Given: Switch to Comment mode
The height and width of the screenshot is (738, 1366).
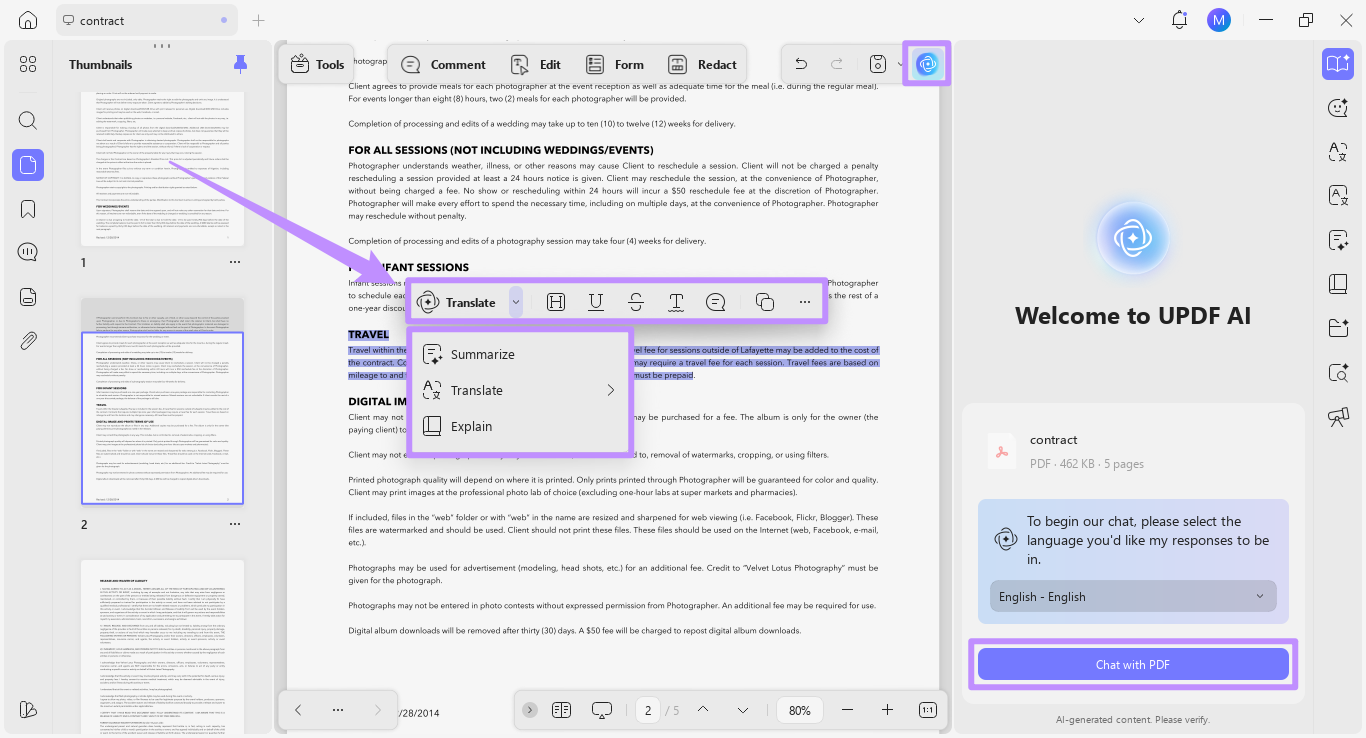Looking at the screenshot, I should [x=443, y=64].
